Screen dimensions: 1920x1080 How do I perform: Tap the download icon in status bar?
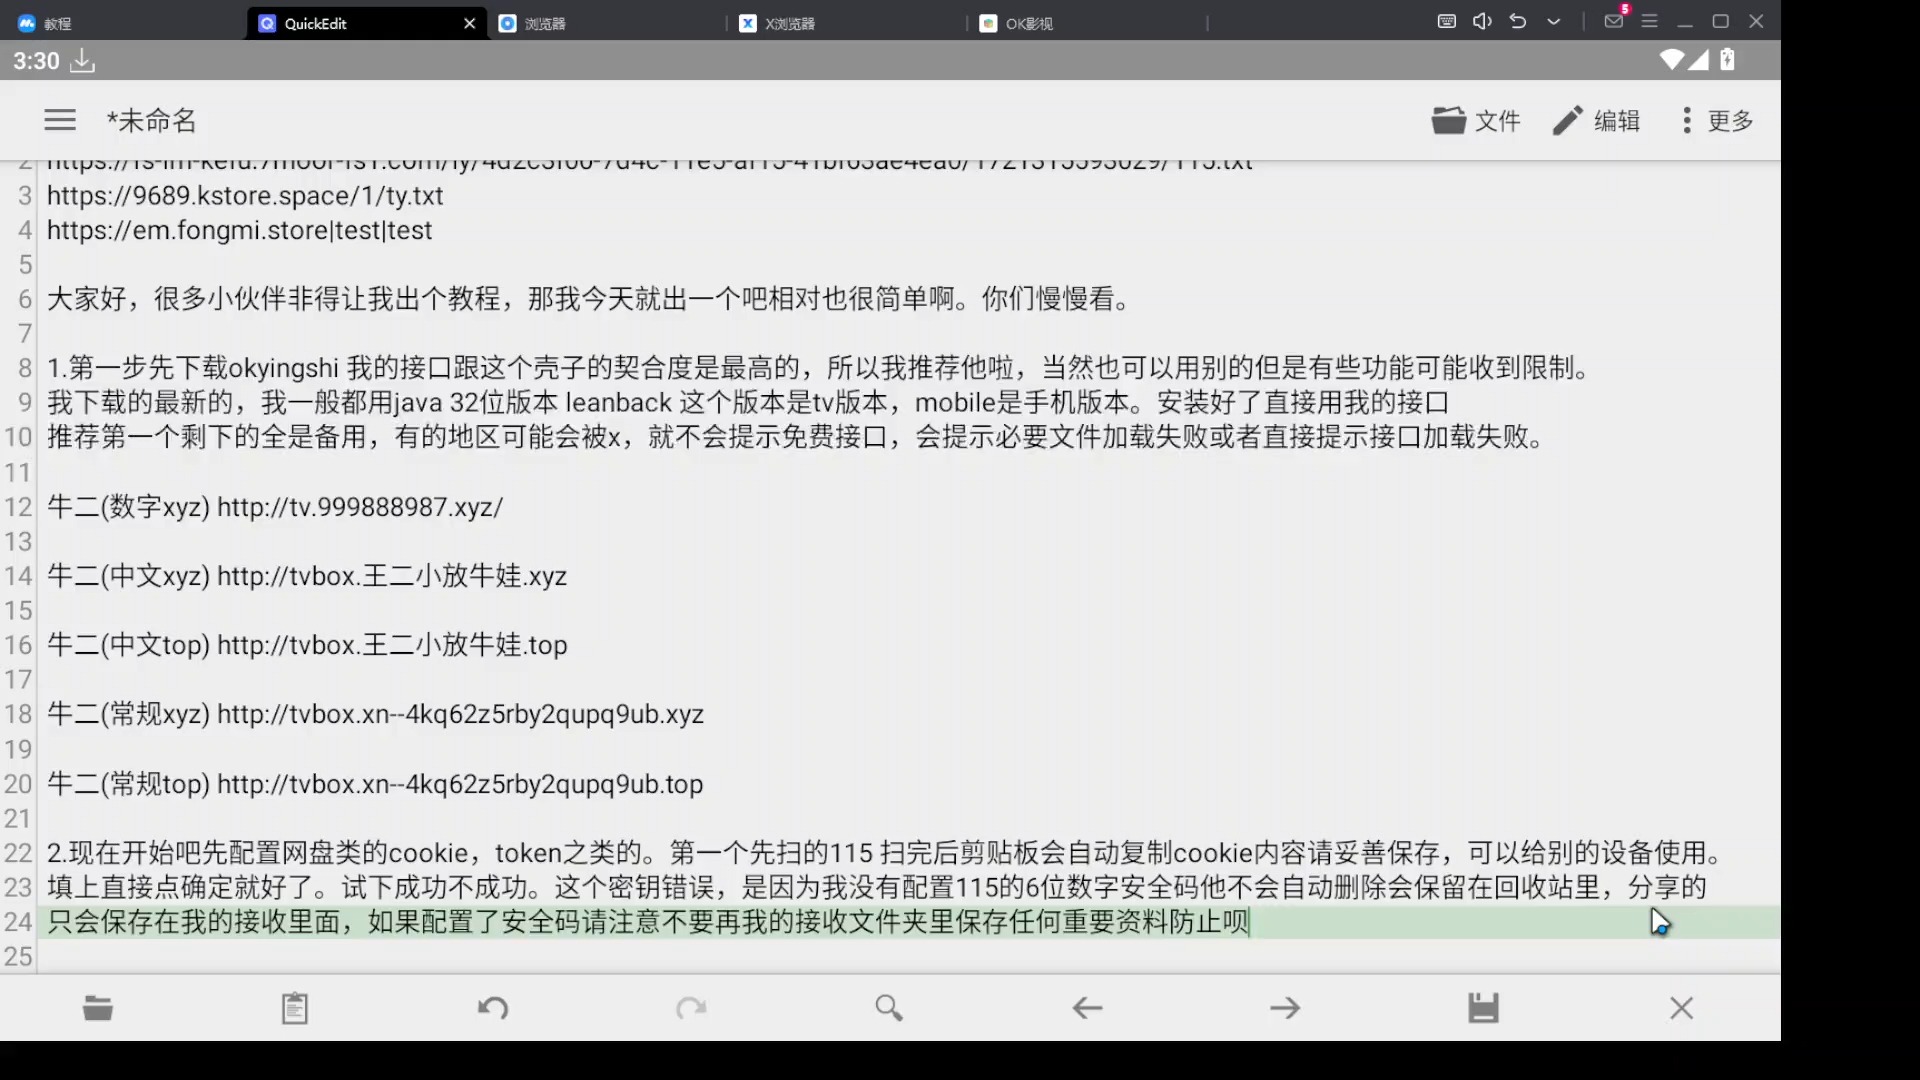(82, 61)
